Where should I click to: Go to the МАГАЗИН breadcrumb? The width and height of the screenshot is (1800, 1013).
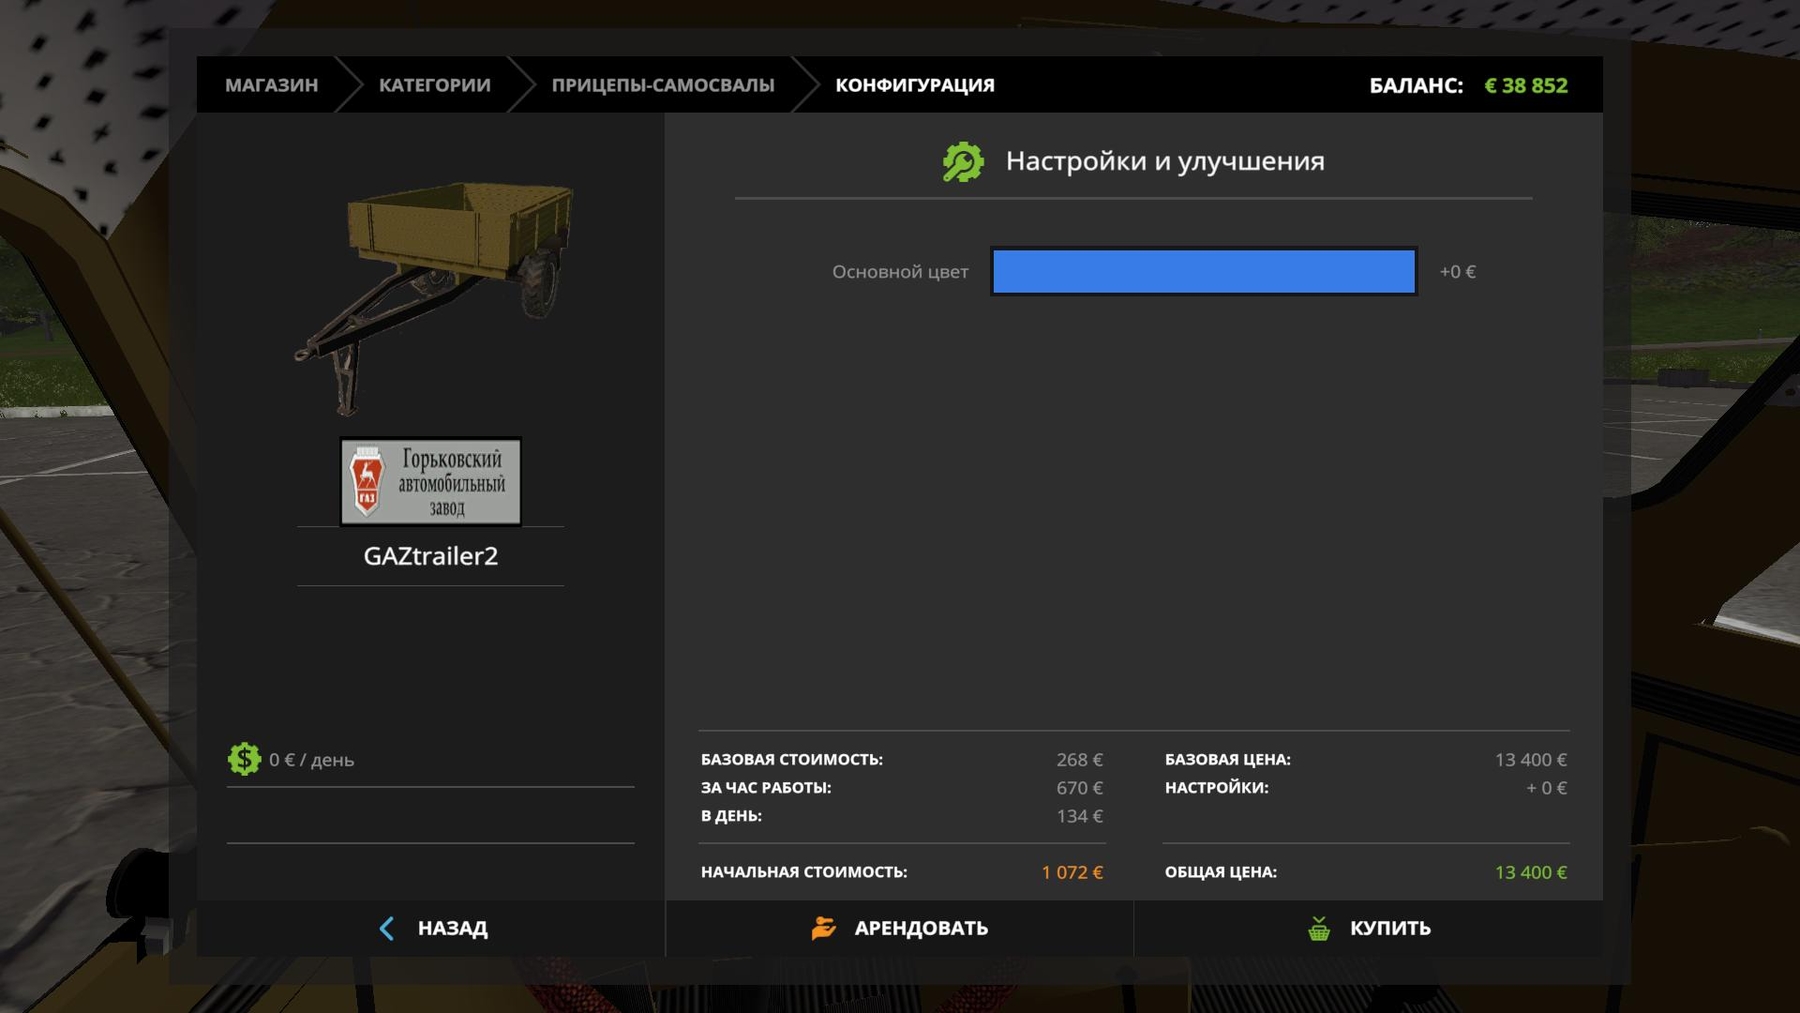271,85
